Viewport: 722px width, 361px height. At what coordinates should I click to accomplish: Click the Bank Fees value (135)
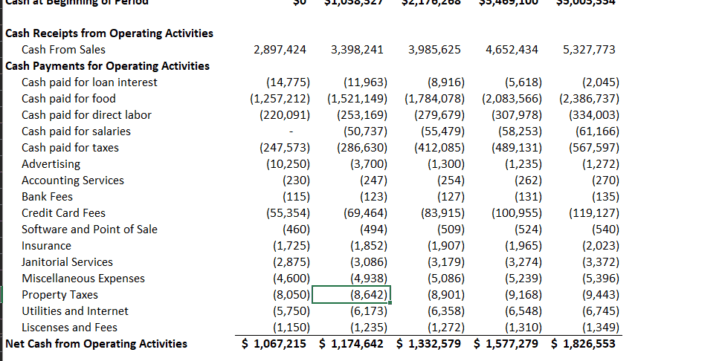tap(606, 197)
